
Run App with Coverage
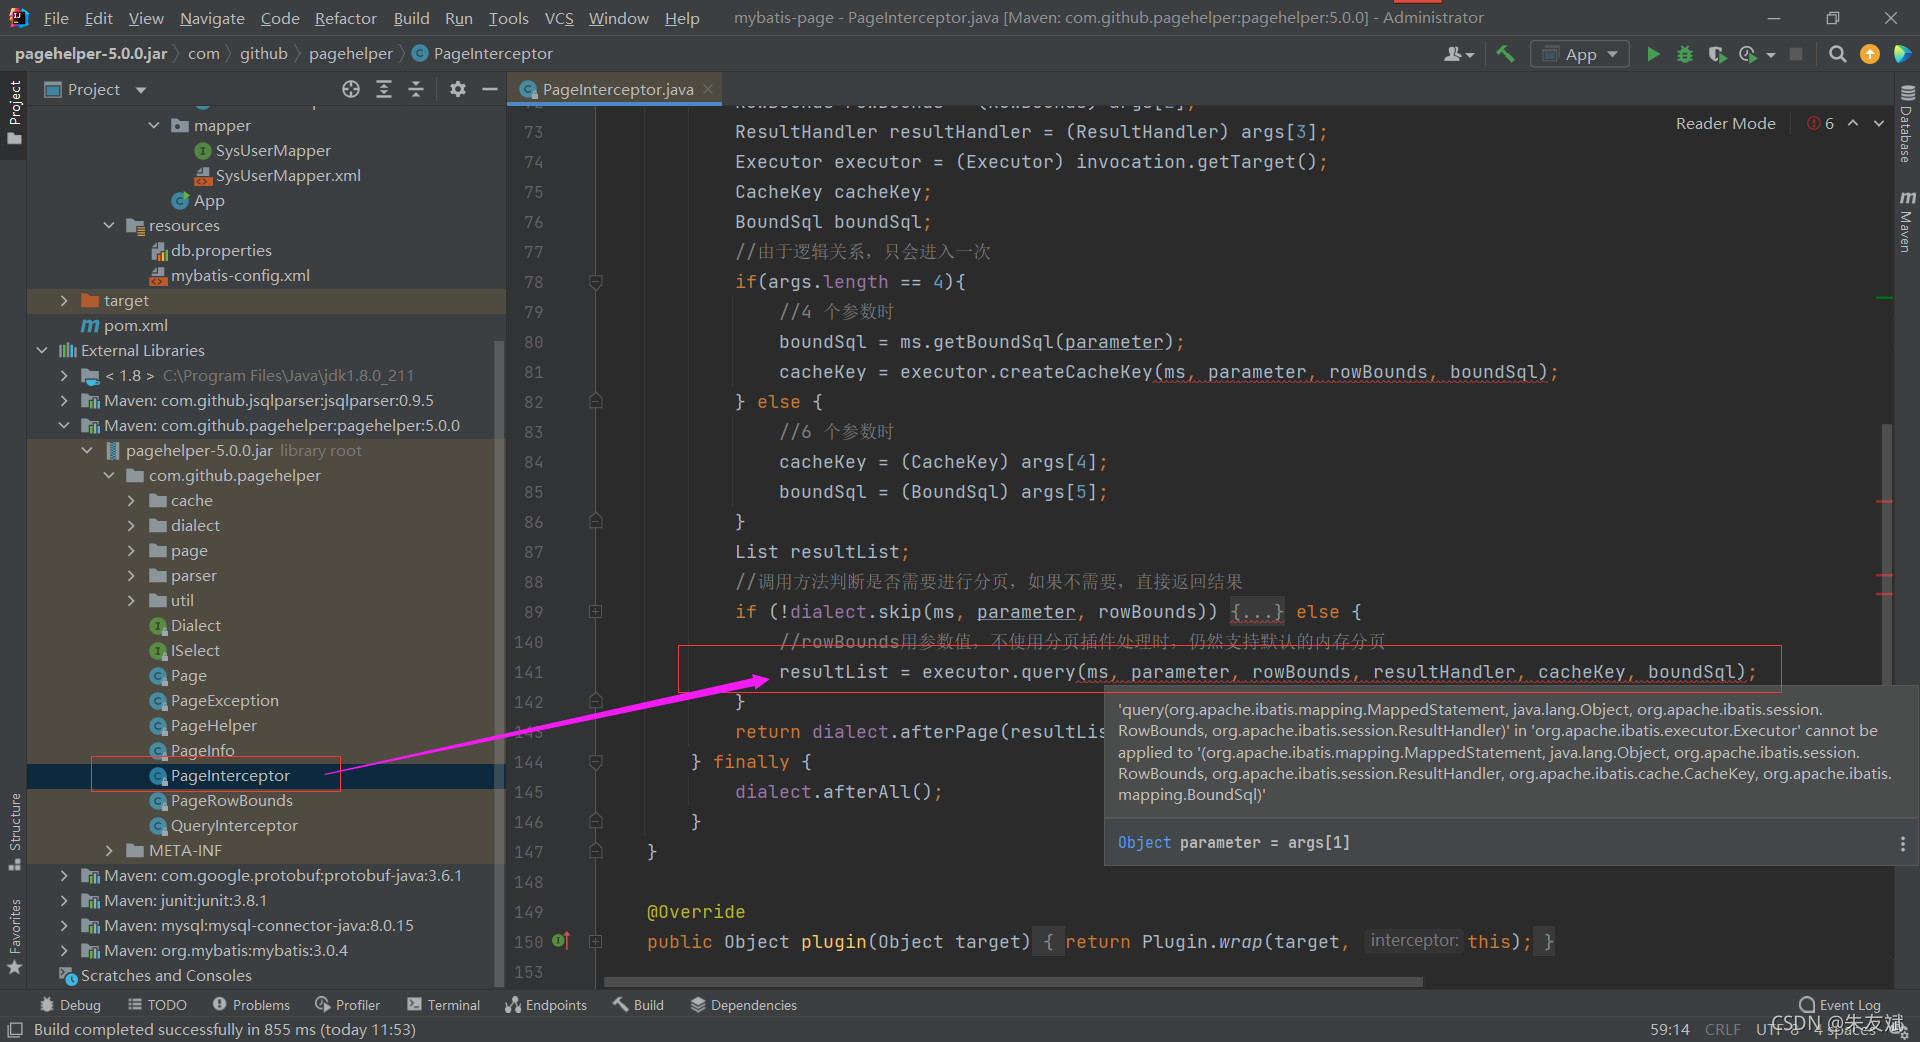1718,54
